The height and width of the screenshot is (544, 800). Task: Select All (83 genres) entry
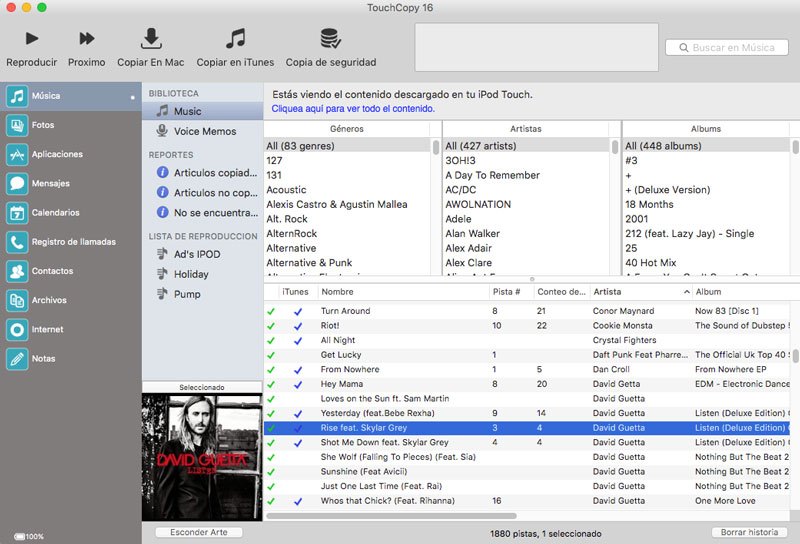click(x=347, y=146)
